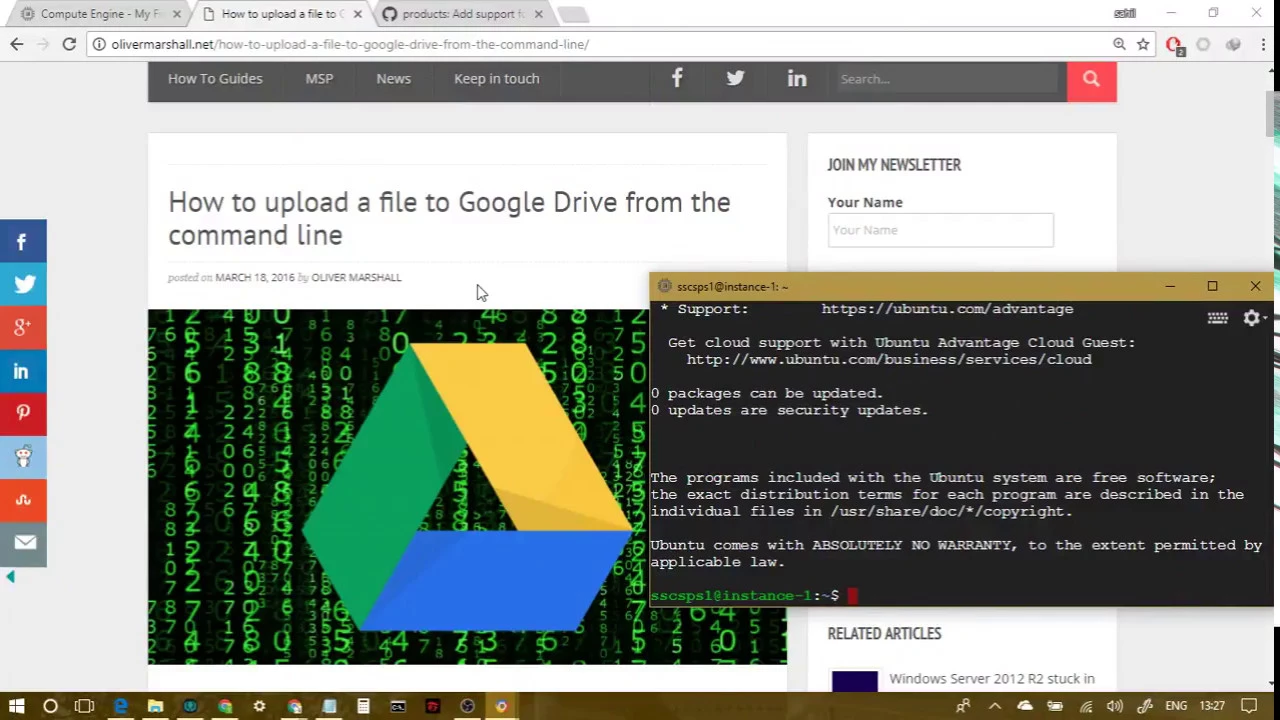Click the LinkedIn icon in the site header
Viewport: 1280px width, 720px height.
click(797, 79)
